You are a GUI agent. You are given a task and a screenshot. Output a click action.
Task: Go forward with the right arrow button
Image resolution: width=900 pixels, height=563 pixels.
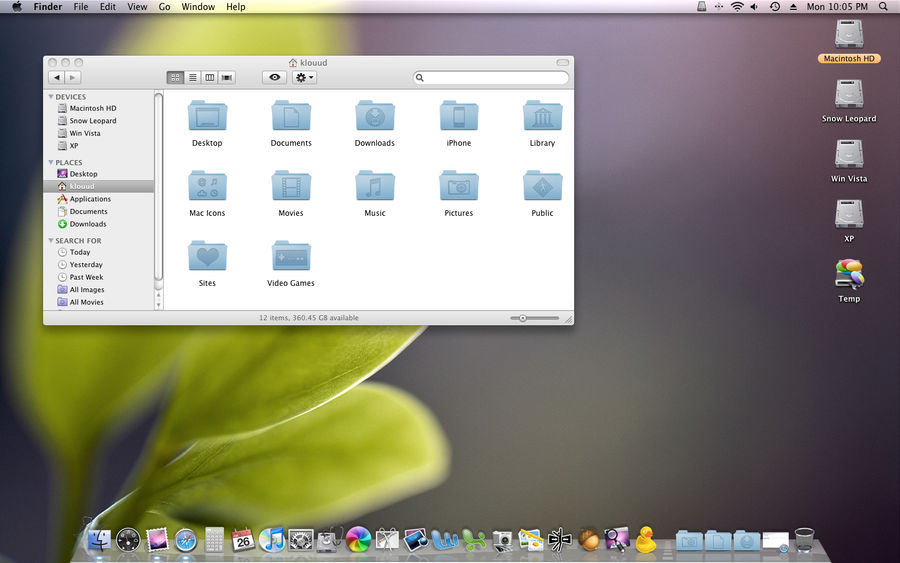pyautogui.click(x=72, y=77)
